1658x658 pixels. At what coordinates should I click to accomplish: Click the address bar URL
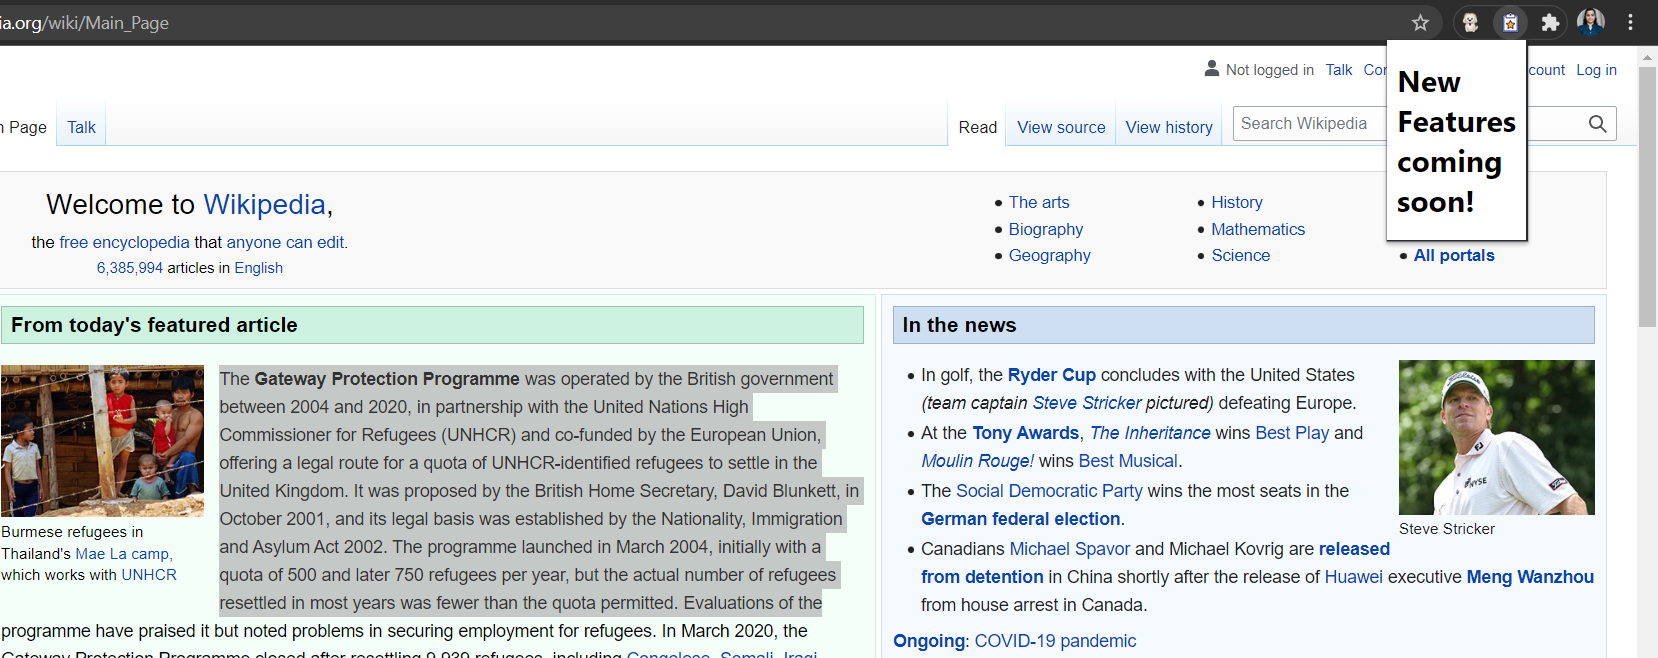pyautogui.click(x=84, y=22)
